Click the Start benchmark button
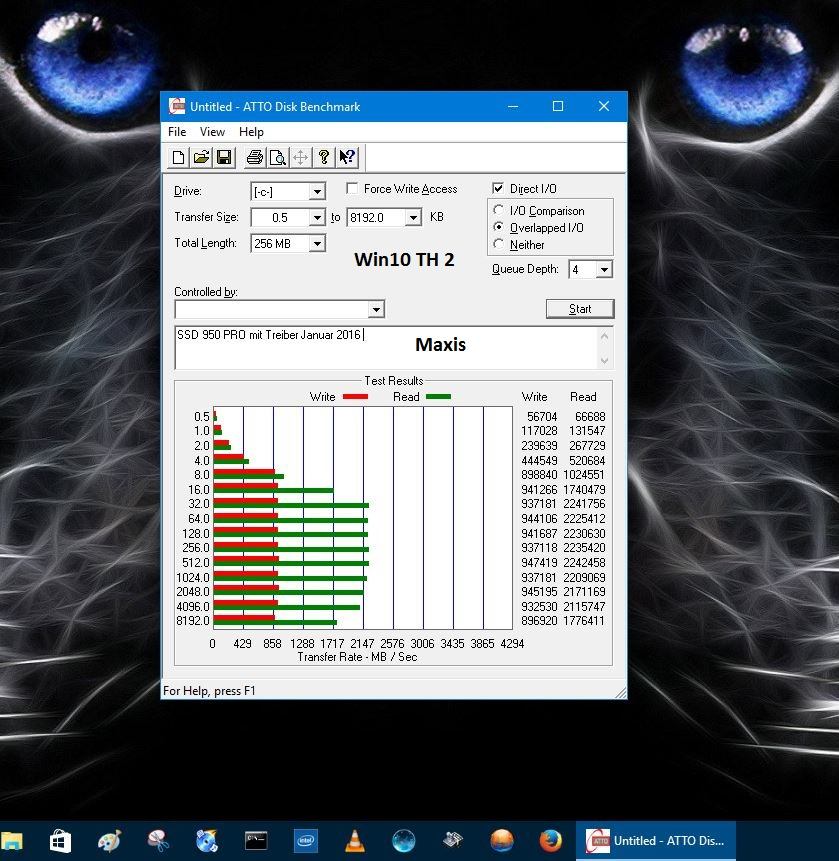 (580, 309)
